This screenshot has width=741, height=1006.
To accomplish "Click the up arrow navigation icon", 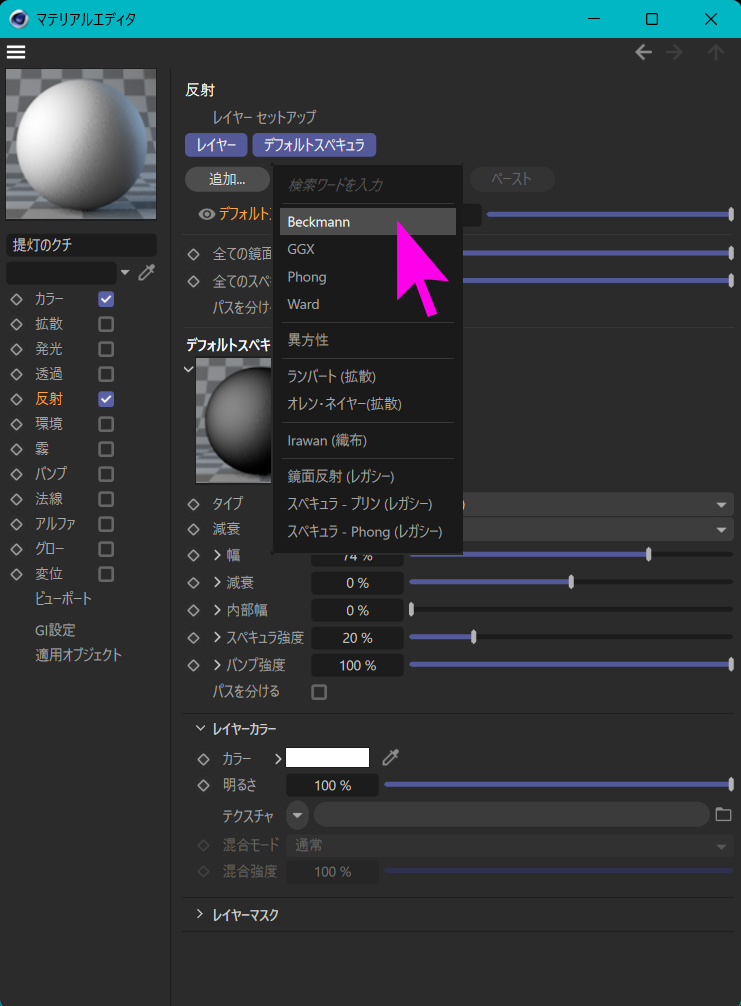I will [x=715, y=53].
